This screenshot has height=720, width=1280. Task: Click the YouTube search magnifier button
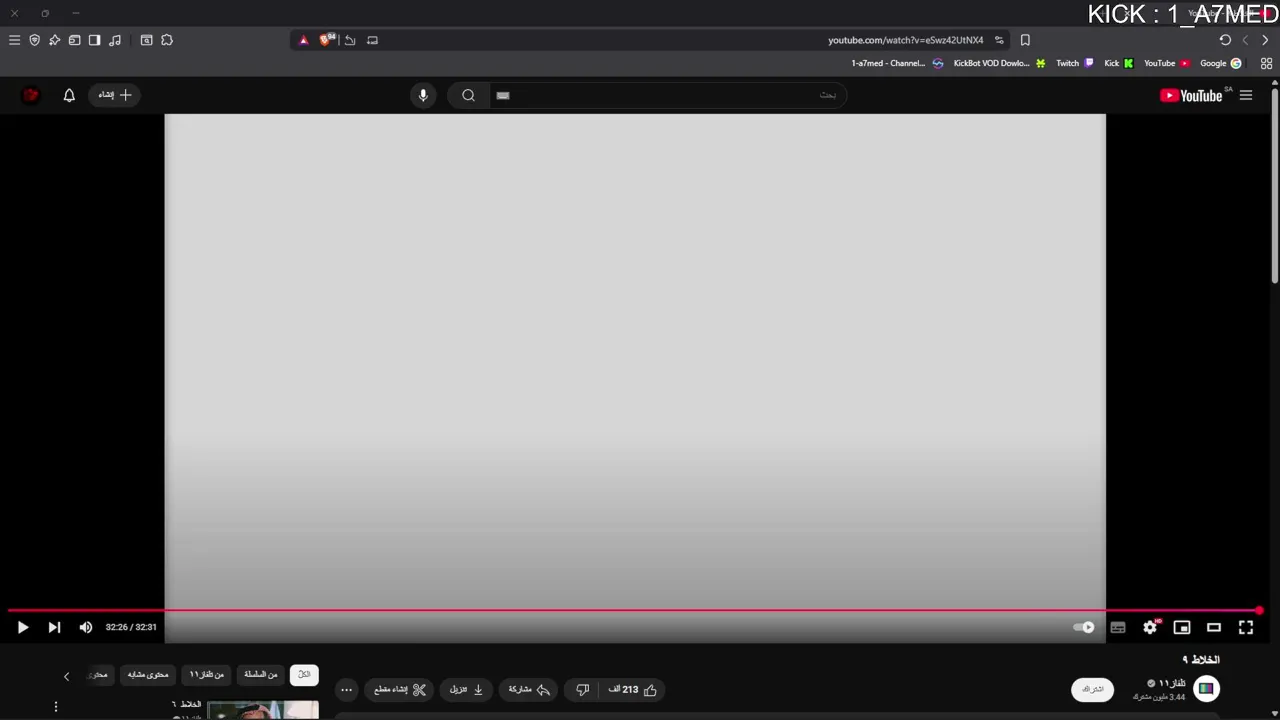tap(468, 95)
